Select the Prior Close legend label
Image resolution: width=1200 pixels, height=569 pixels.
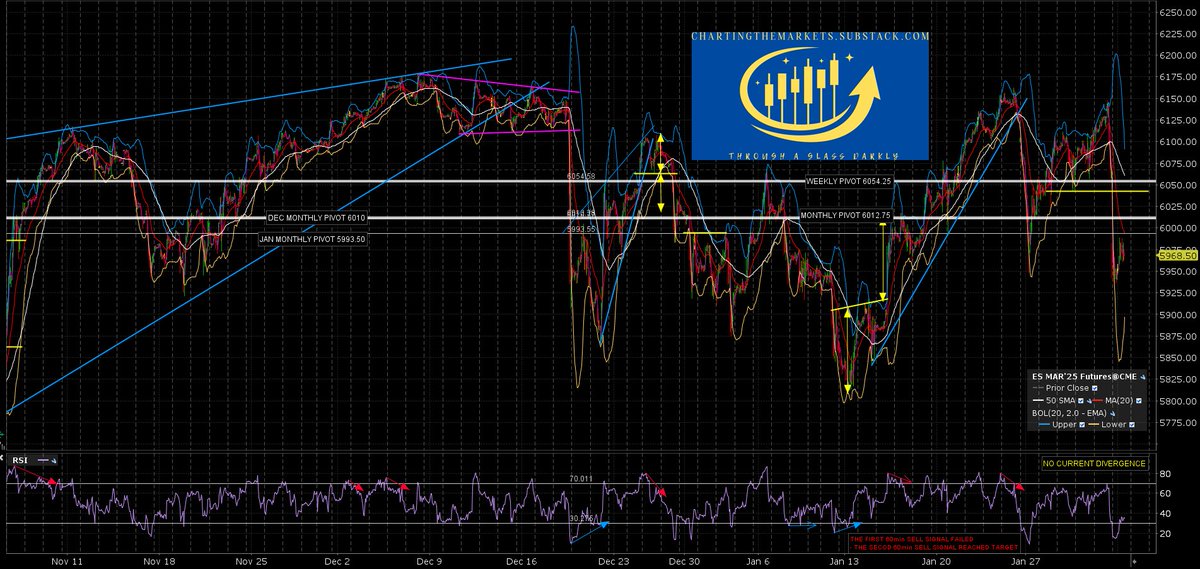[x=1067, y=388]
